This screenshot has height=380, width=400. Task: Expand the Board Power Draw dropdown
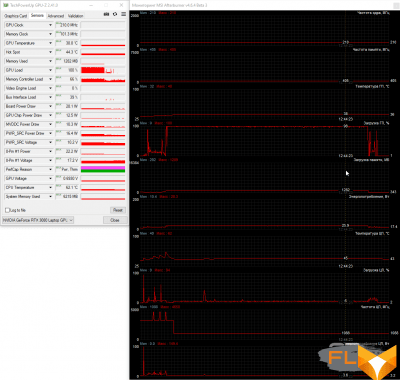tap(50, 106)
